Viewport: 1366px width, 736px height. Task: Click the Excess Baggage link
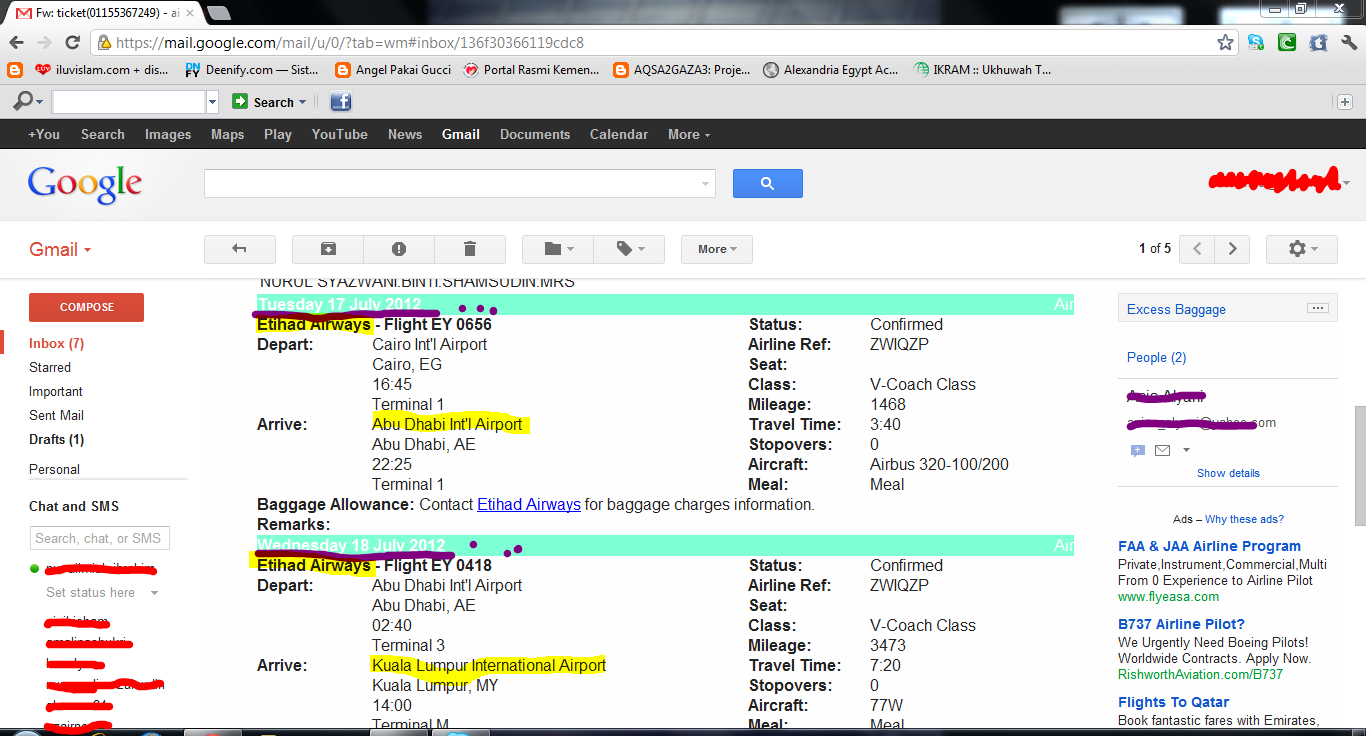pos(1176,309)
